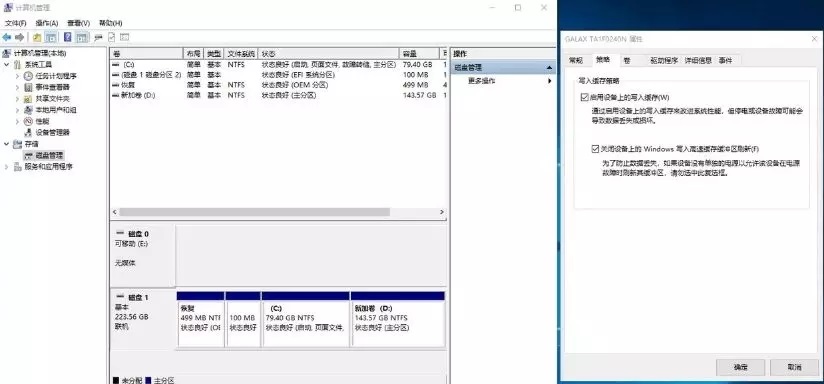Sort by the 文件系统 column header

(x=241, y=54)
